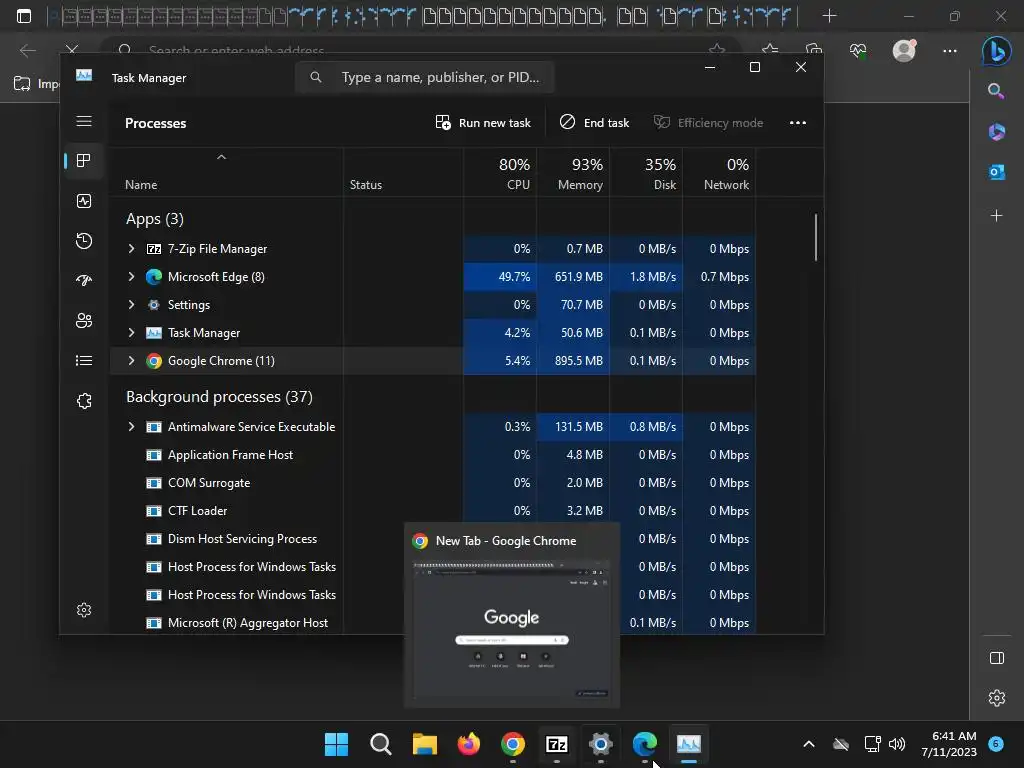The width and height of the screenshot is (1024, 768).
Task: Select the Processes page icon in sidebar
Action: 84,161
